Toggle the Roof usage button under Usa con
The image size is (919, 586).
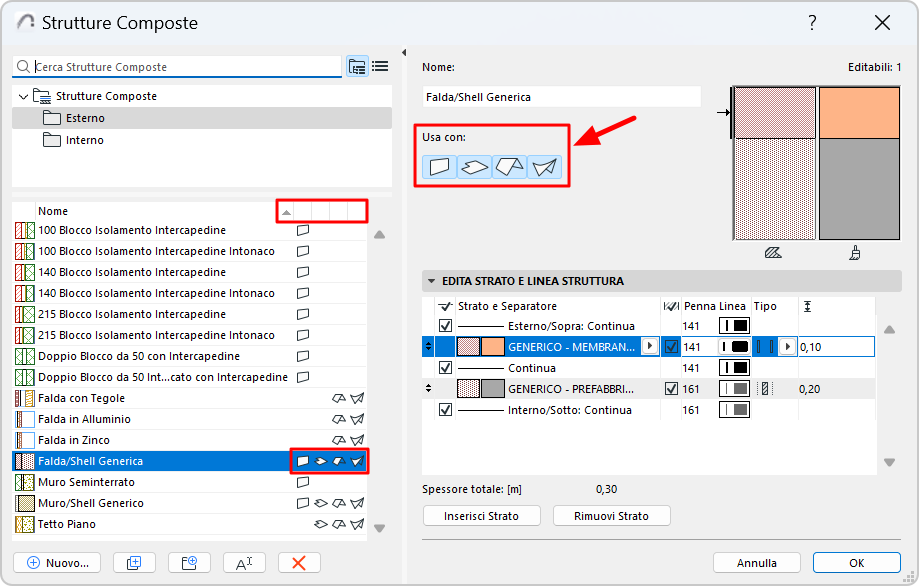[509, 167]
